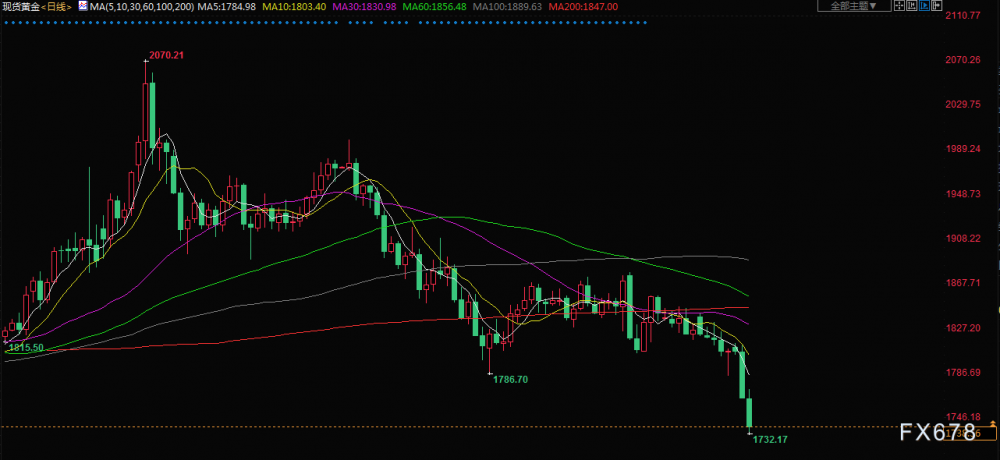Click the 2110.77 price axis label
1000x460 pixels.
coord(964,15)
